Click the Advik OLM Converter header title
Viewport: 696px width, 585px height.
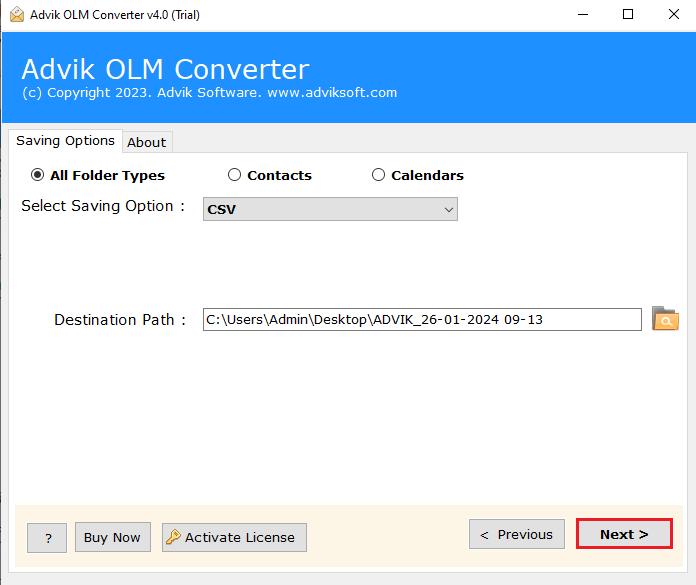[x=165, y=69]
